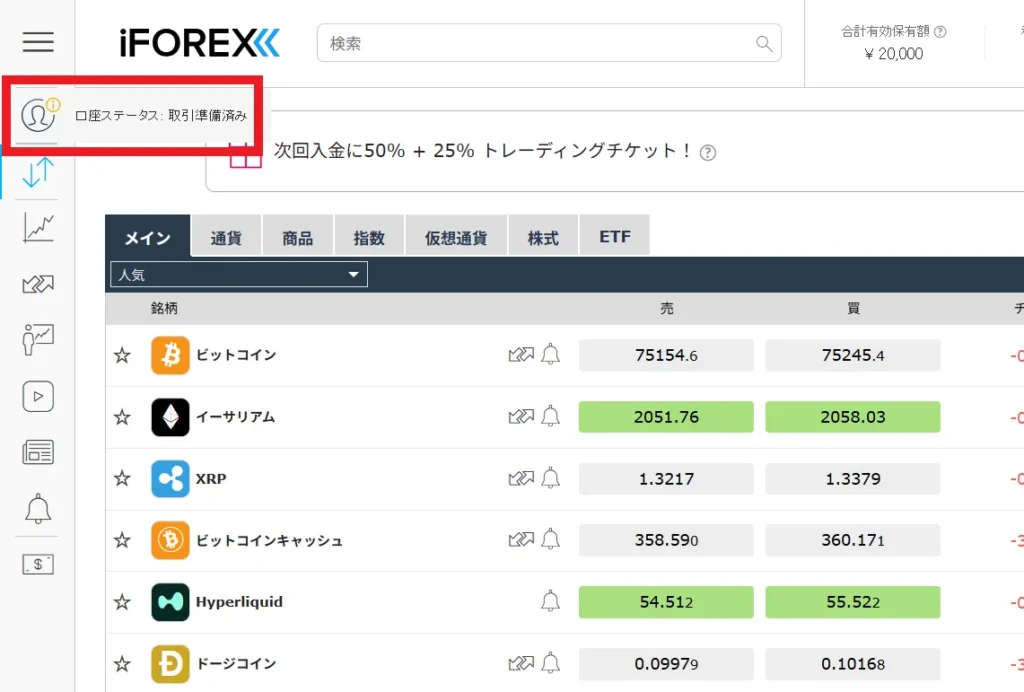This screenshot has width=1024, height=692.
Task: Click handshake icon in XRP row
Action: (521, 478)
